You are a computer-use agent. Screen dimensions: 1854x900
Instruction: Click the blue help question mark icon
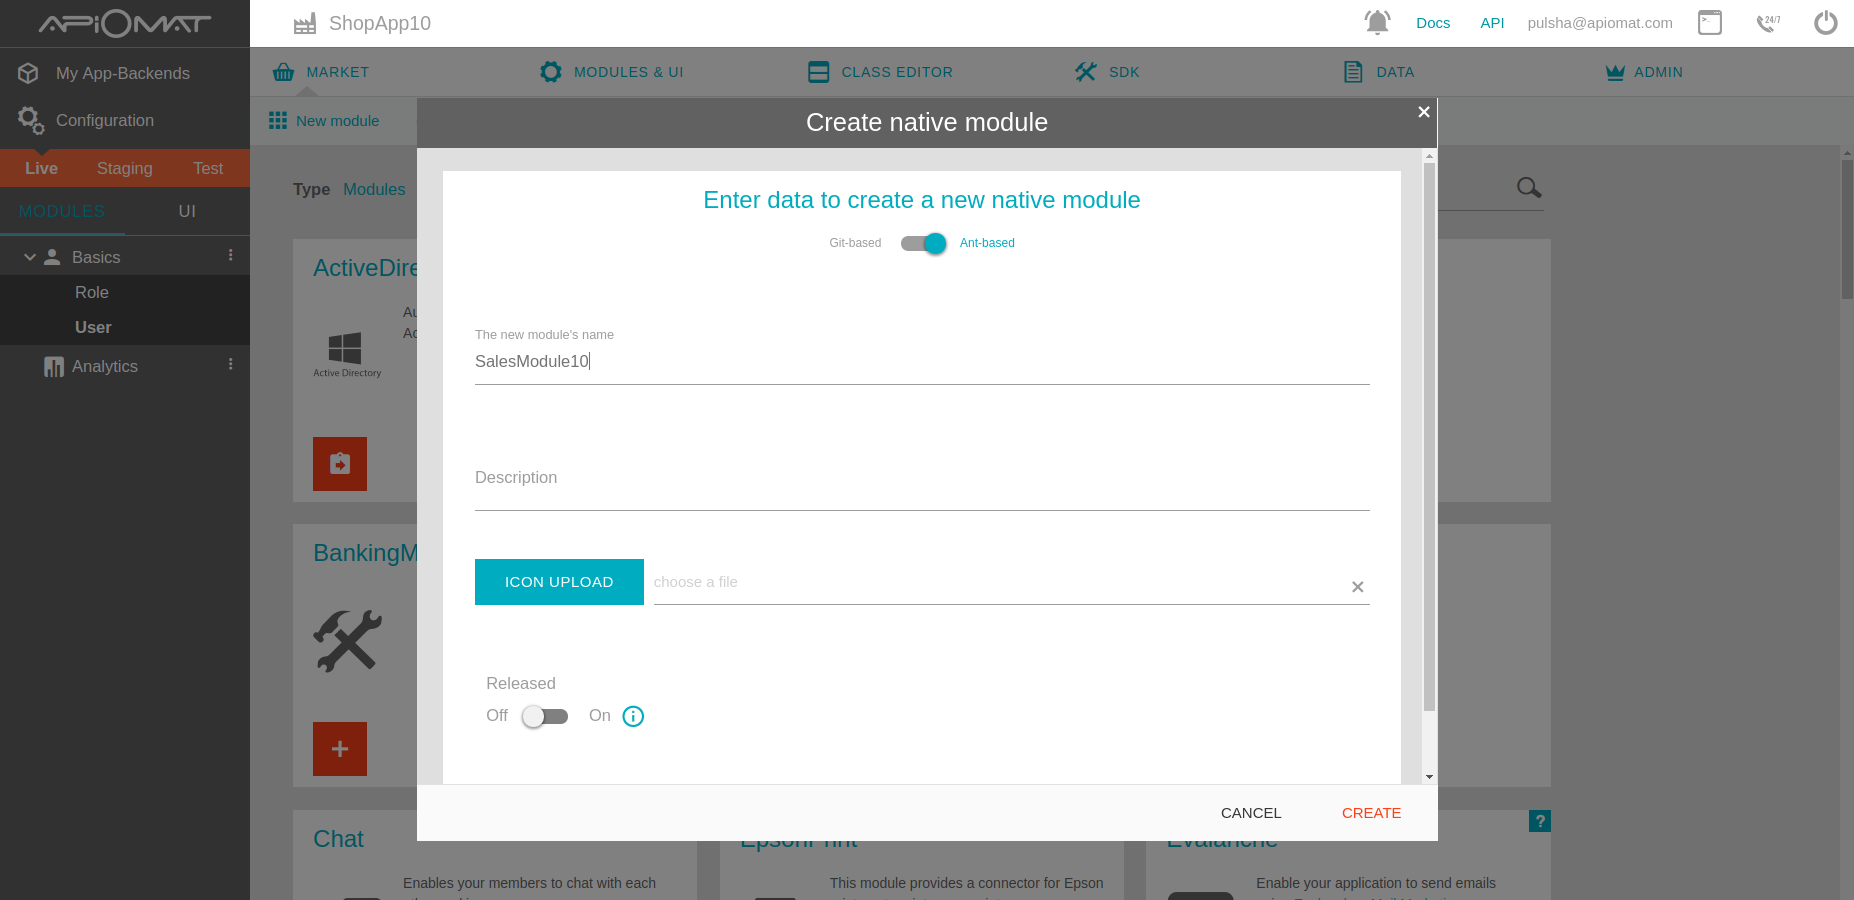1539,821
